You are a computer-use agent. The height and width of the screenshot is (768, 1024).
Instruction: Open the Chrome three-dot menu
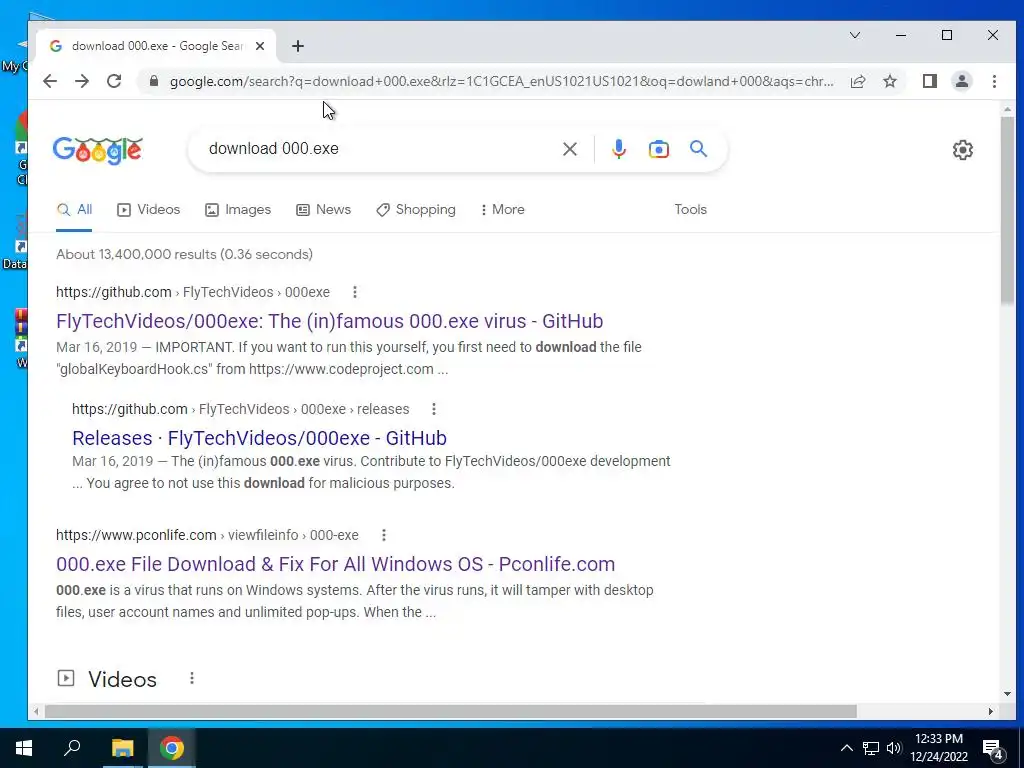click(x=994, y=81)
